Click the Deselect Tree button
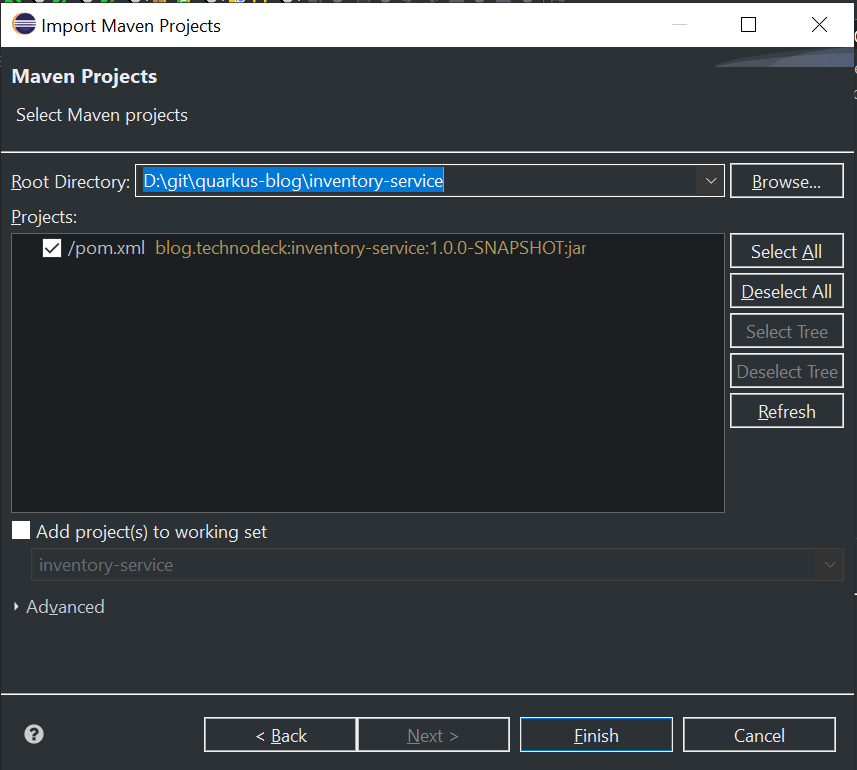 [x=786, y=371]
